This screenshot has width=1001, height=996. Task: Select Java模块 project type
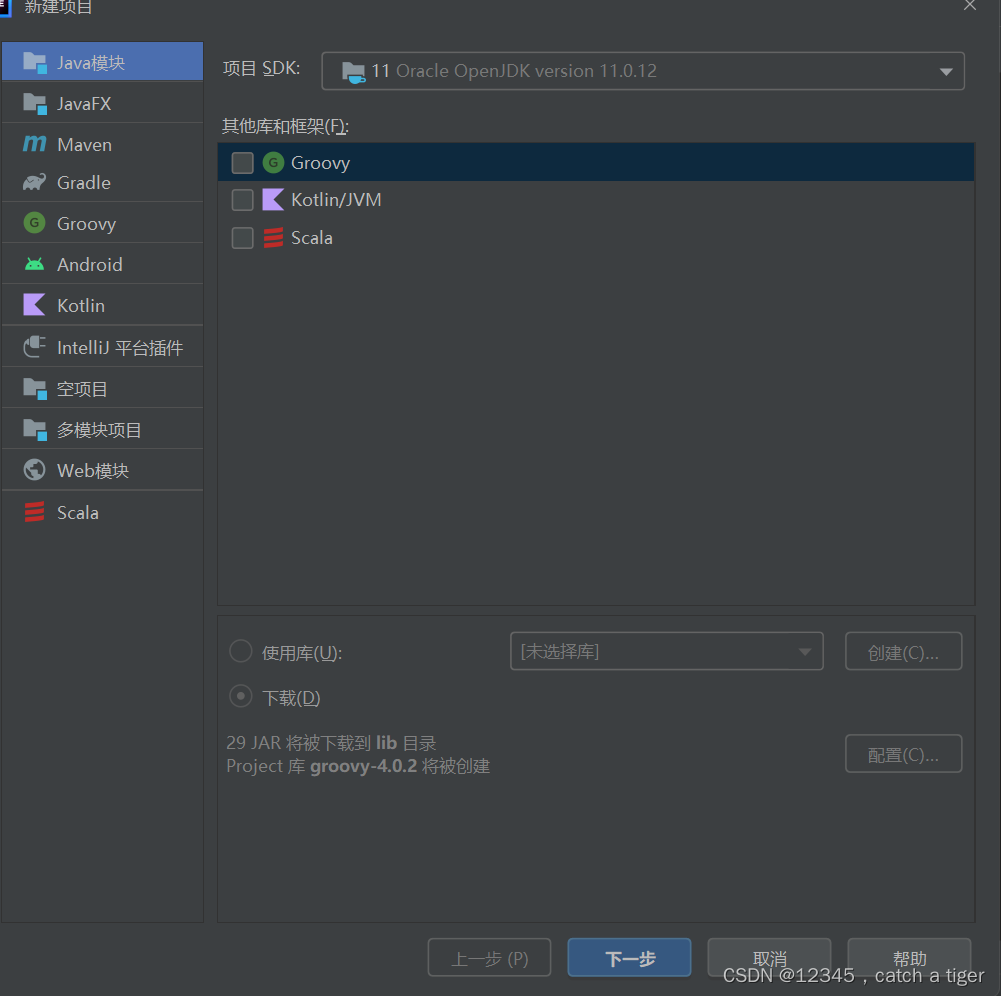[x=102, y=62]
